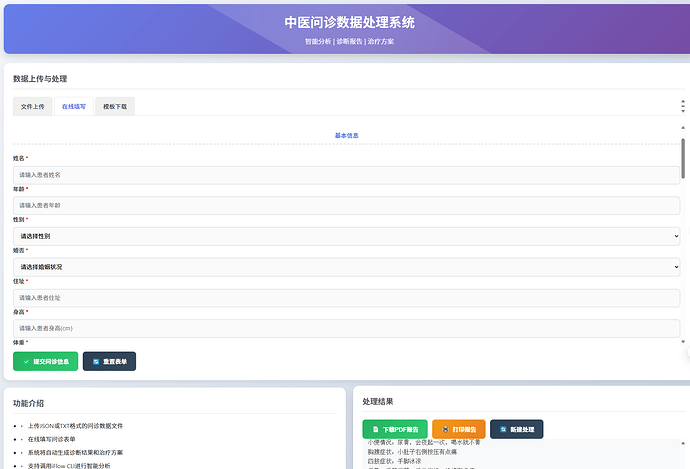Focus the 姓名 patient name field
The width and height of the screenshot is (690, 469).
coord(346,174)
